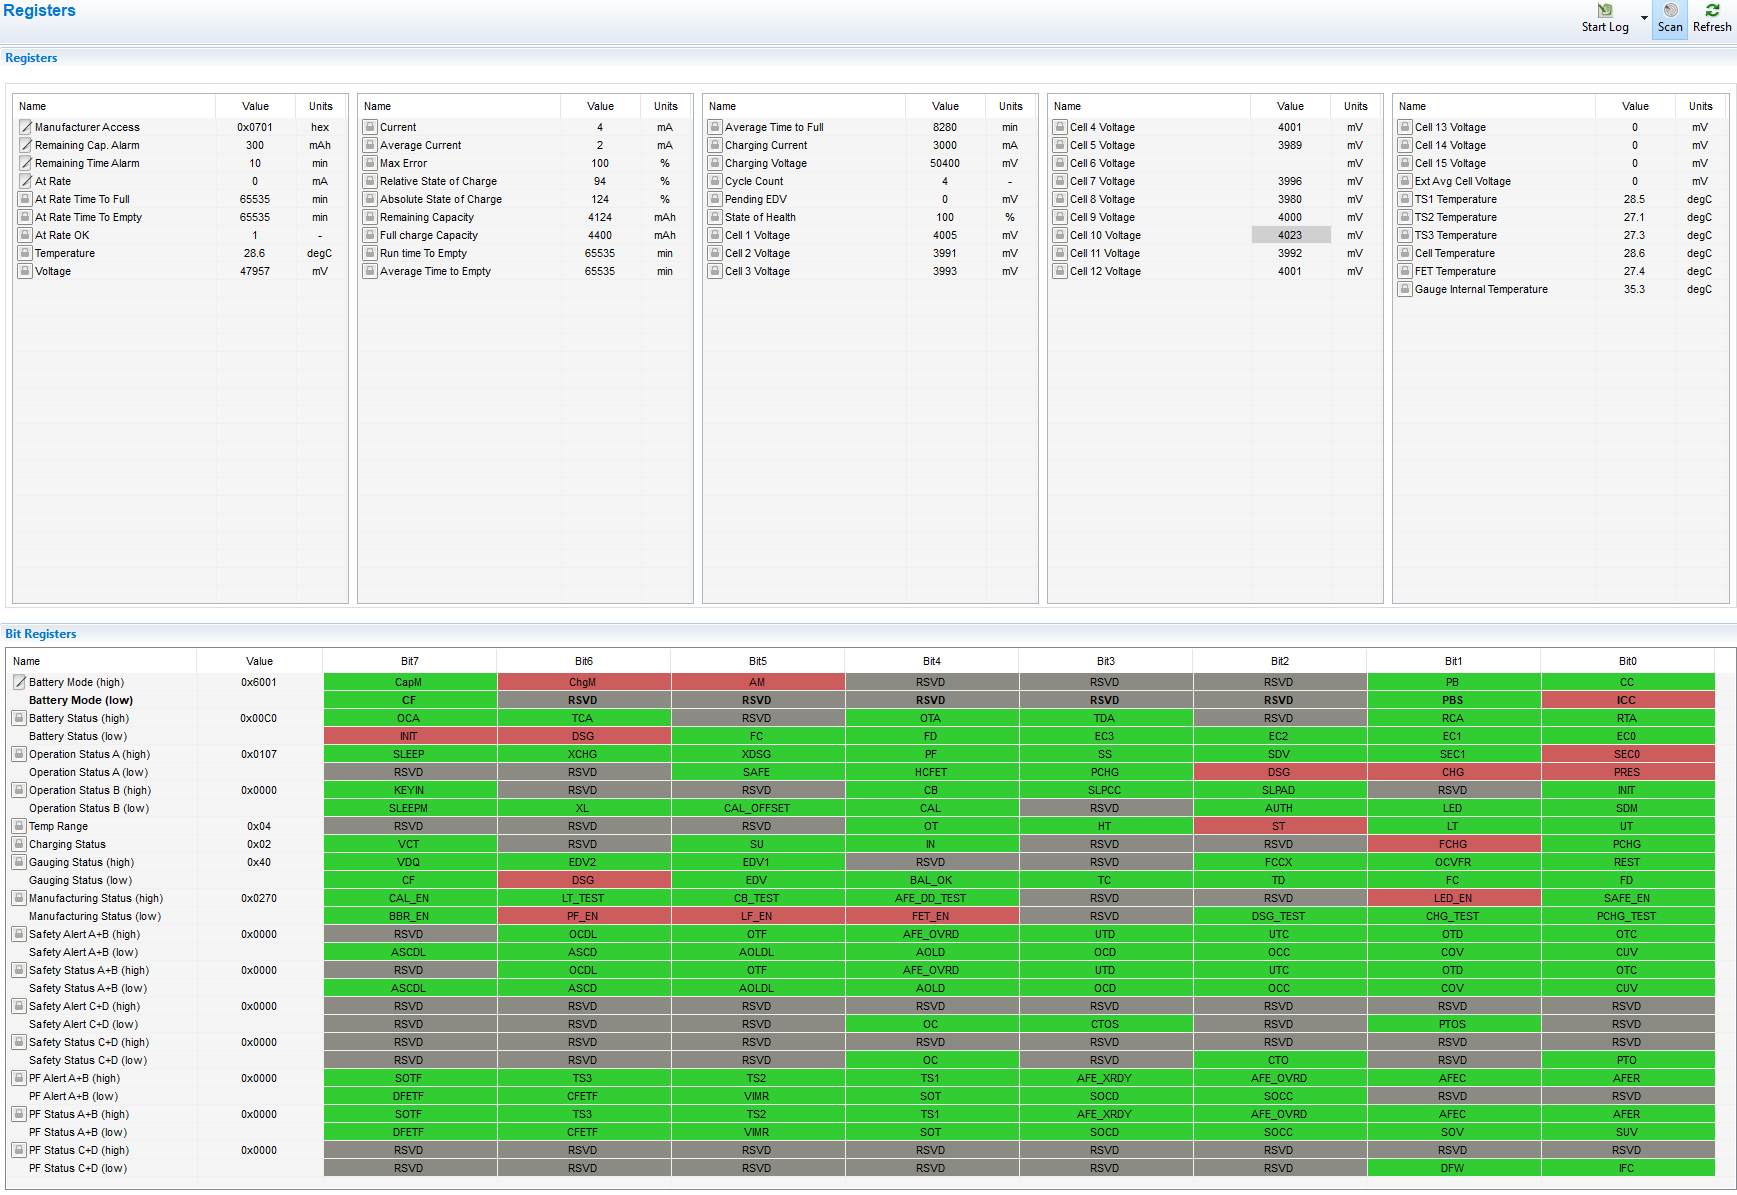The width and height of the screenshot is (1737, 1195).
Task: Click the Battery Mode (high) value 0x6001
Action: click(259, 682)
